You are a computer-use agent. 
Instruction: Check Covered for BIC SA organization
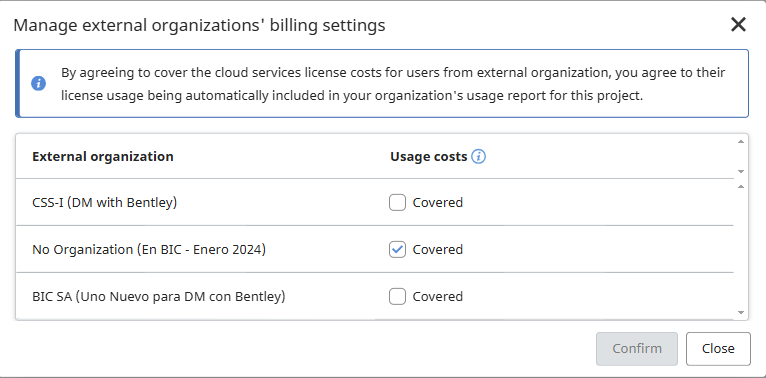[397, 296]
